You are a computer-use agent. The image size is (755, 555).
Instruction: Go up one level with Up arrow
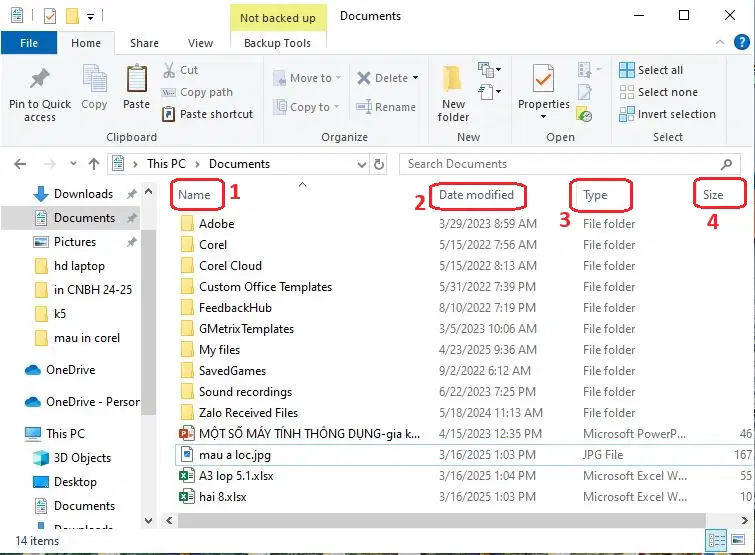click(x=94, y=164)
